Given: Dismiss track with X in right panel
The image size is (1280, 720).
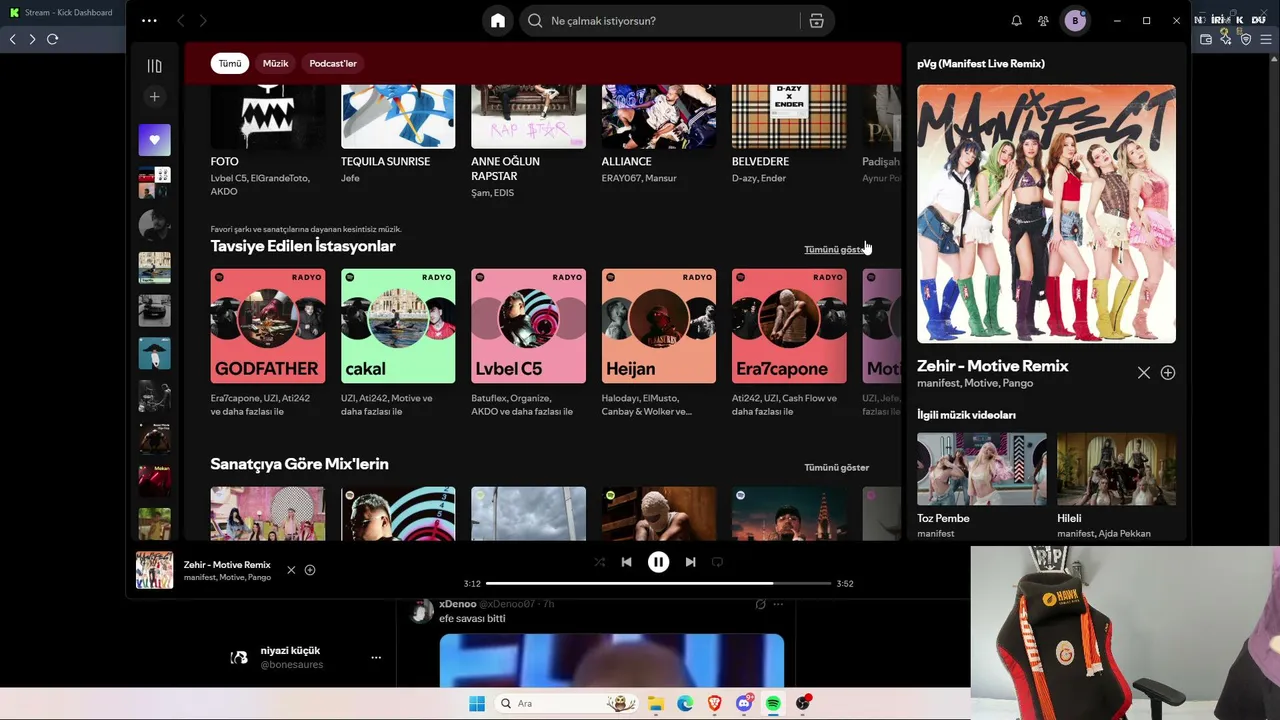Looking at the screenshot, I should (x=1144, y=373).
